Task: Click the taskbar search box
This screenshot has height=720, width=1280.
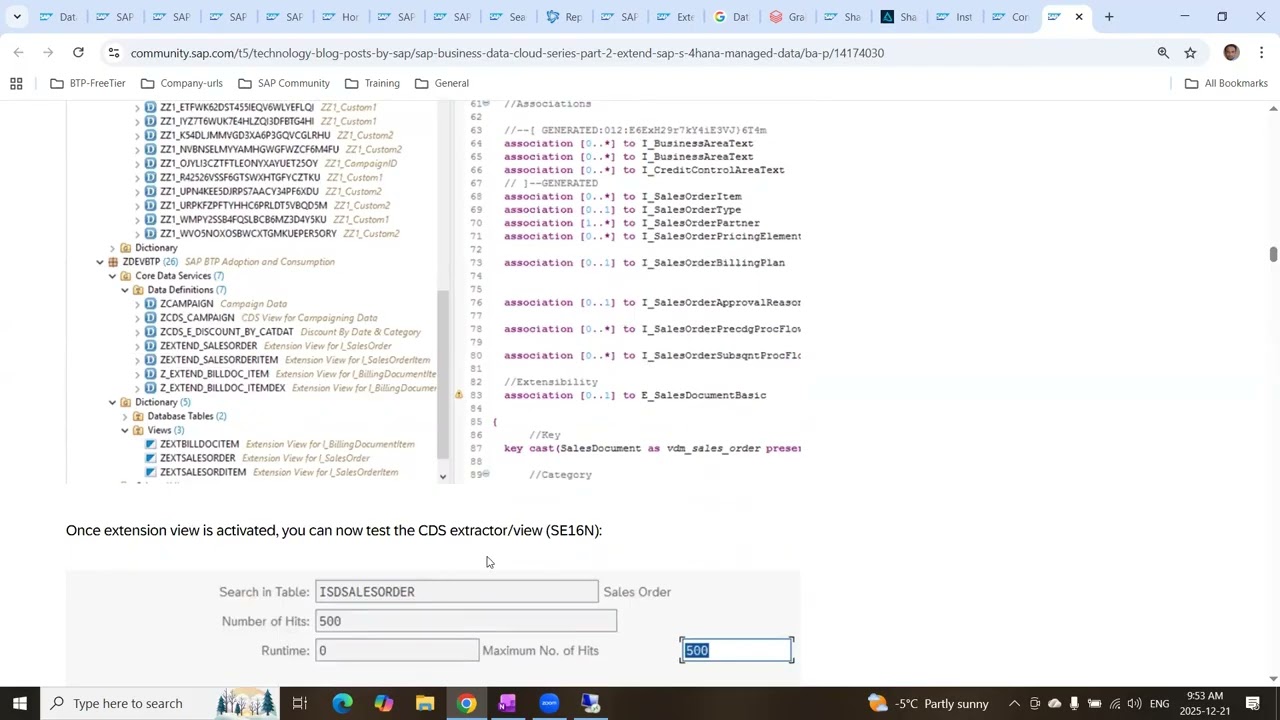Action: click(x=160, y=703)
